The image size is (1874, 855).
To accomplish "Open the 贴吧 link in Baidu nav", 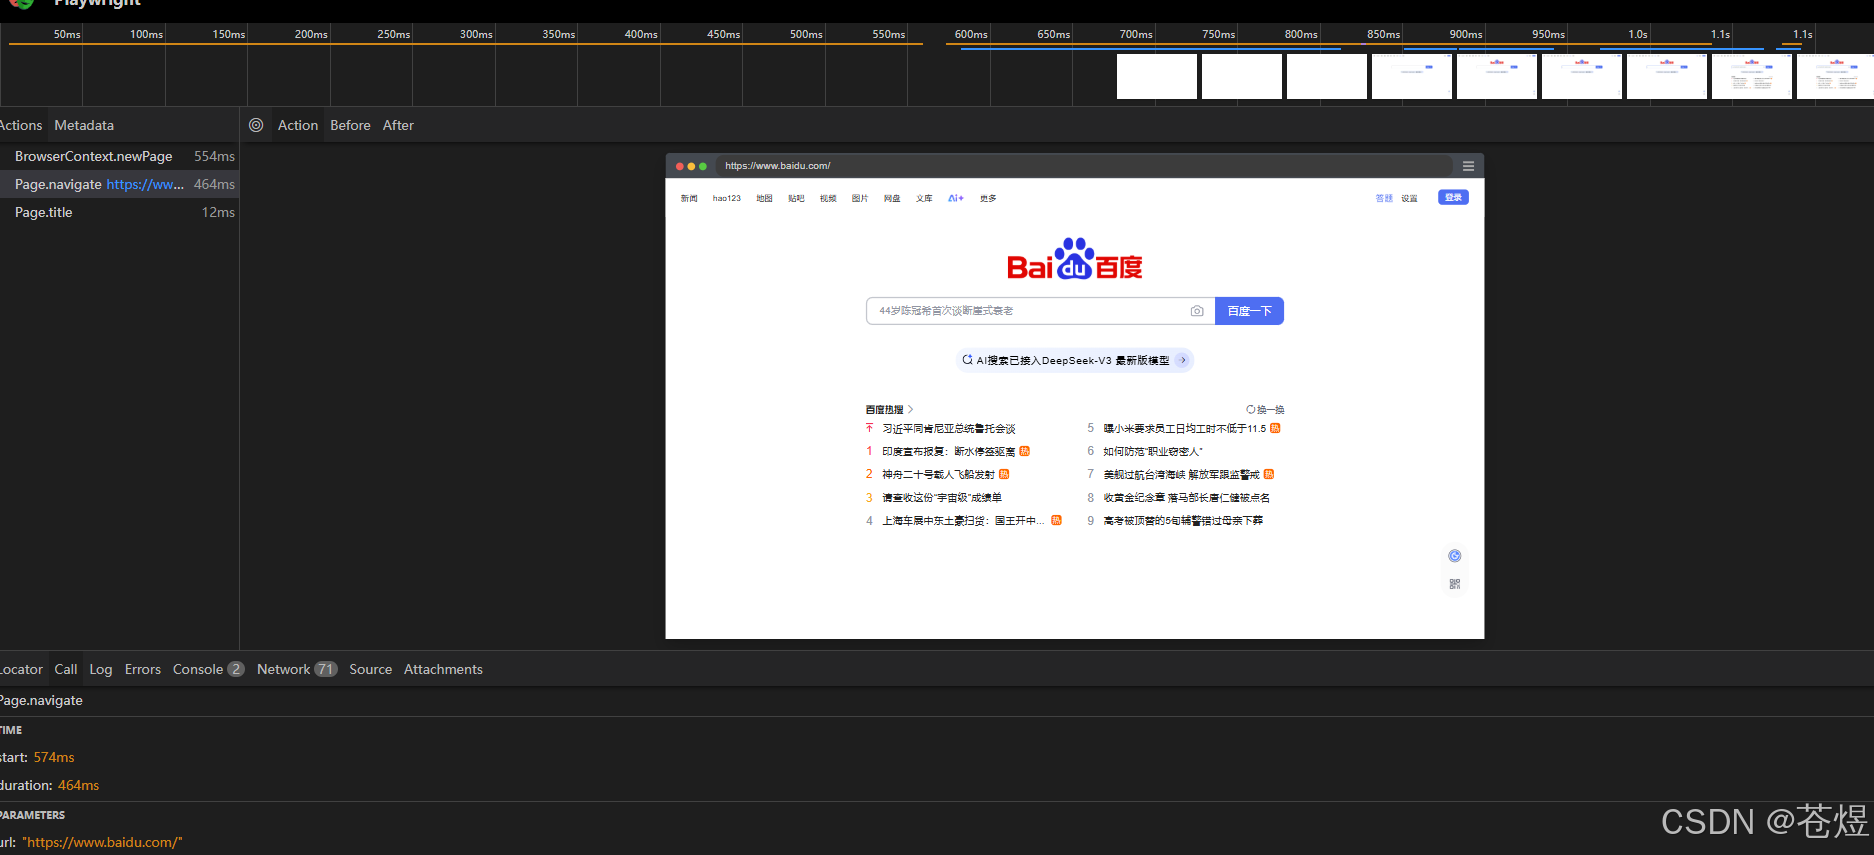I will pos(796,198).
